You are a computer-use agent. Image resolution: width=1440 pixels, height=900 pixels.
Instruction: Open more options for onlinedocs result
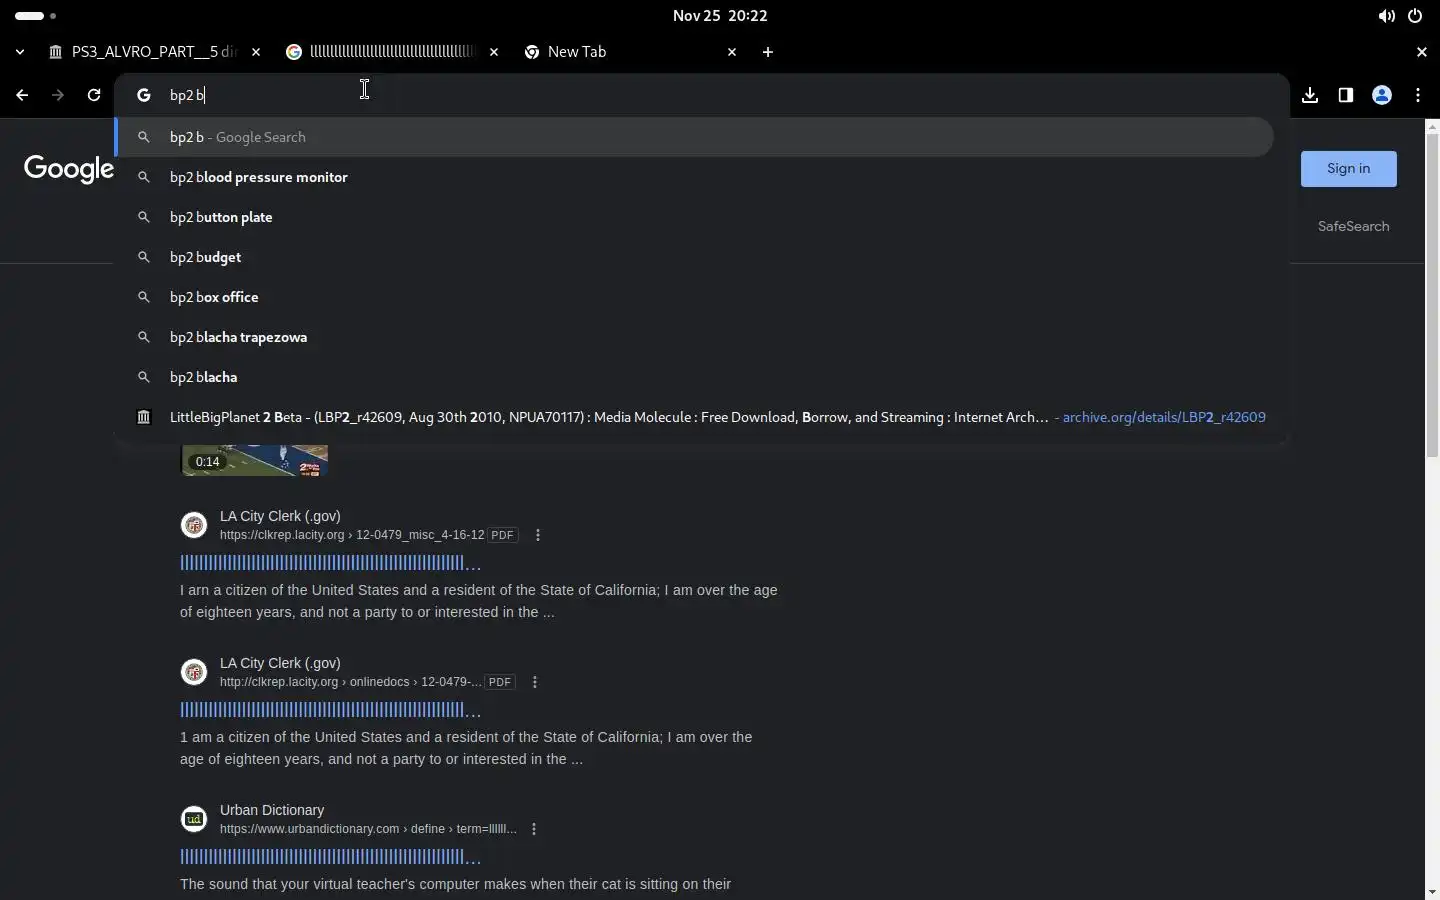tap(535, 682)
